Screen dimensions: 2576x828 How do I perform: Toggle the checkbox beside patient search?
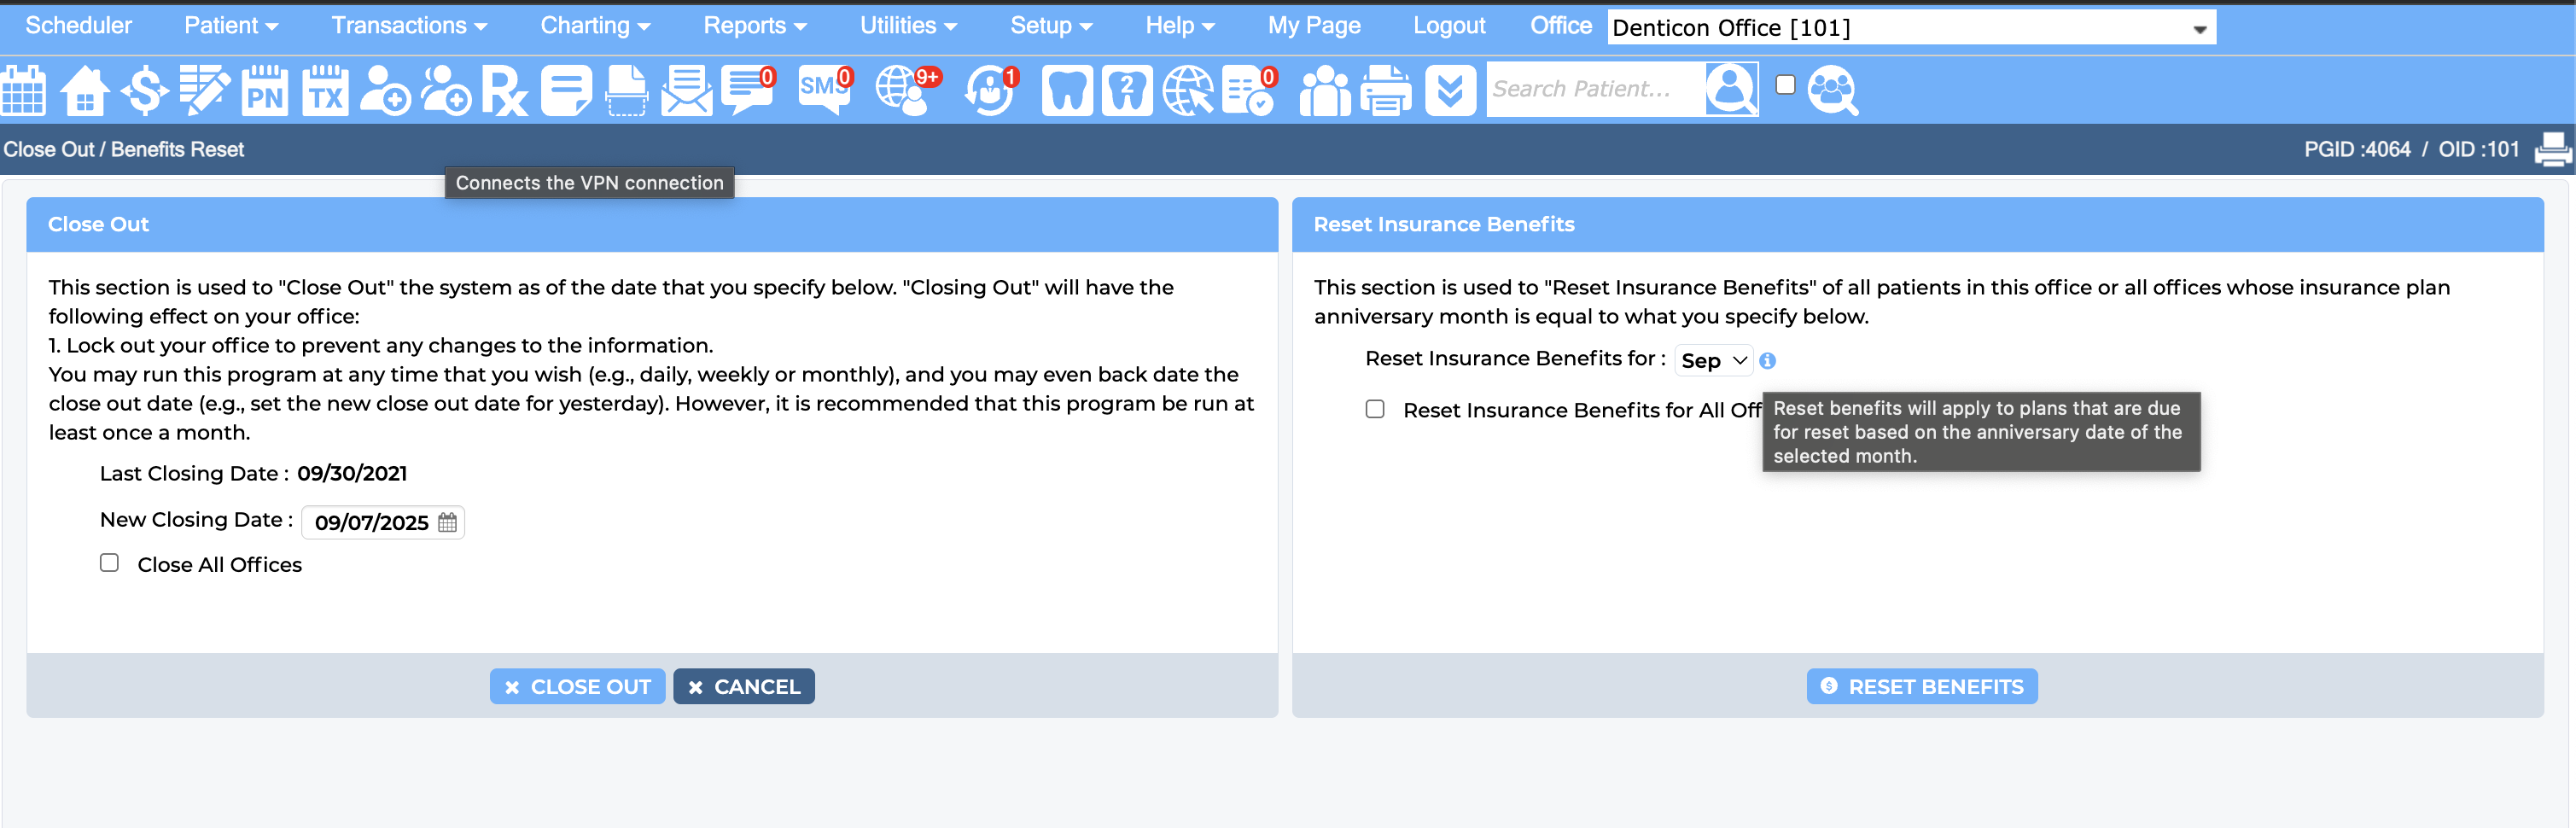pyautogui.click(x=1785, y=85)
